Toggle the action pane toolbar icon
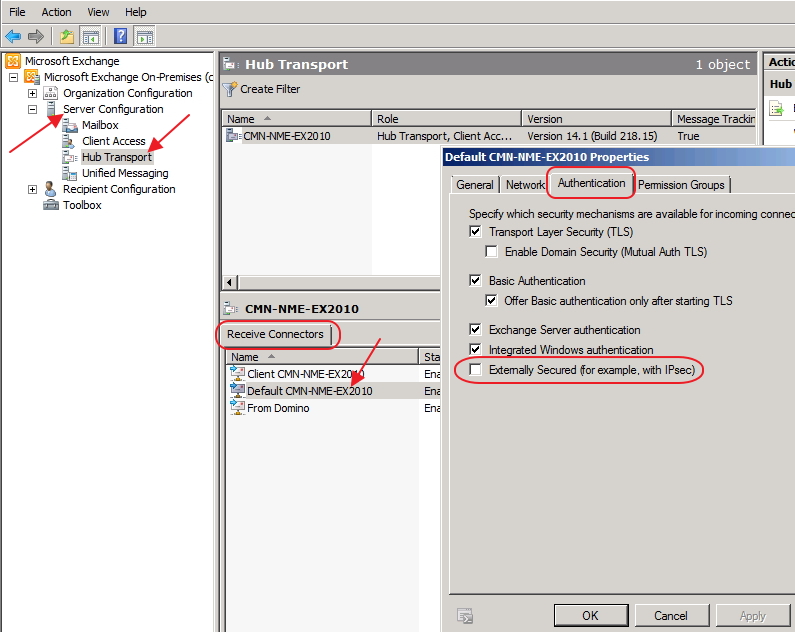 tap(145, 36)
